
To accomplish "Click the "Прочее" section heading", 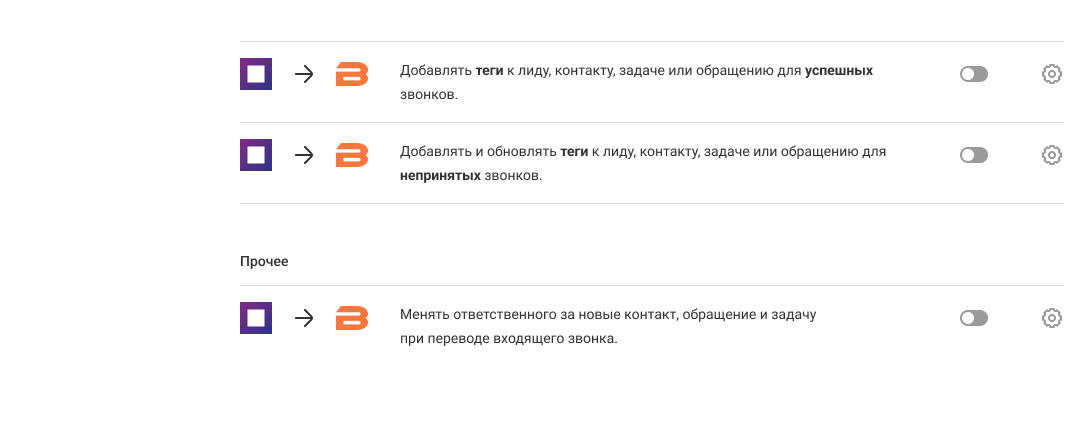I will [264, 261].
